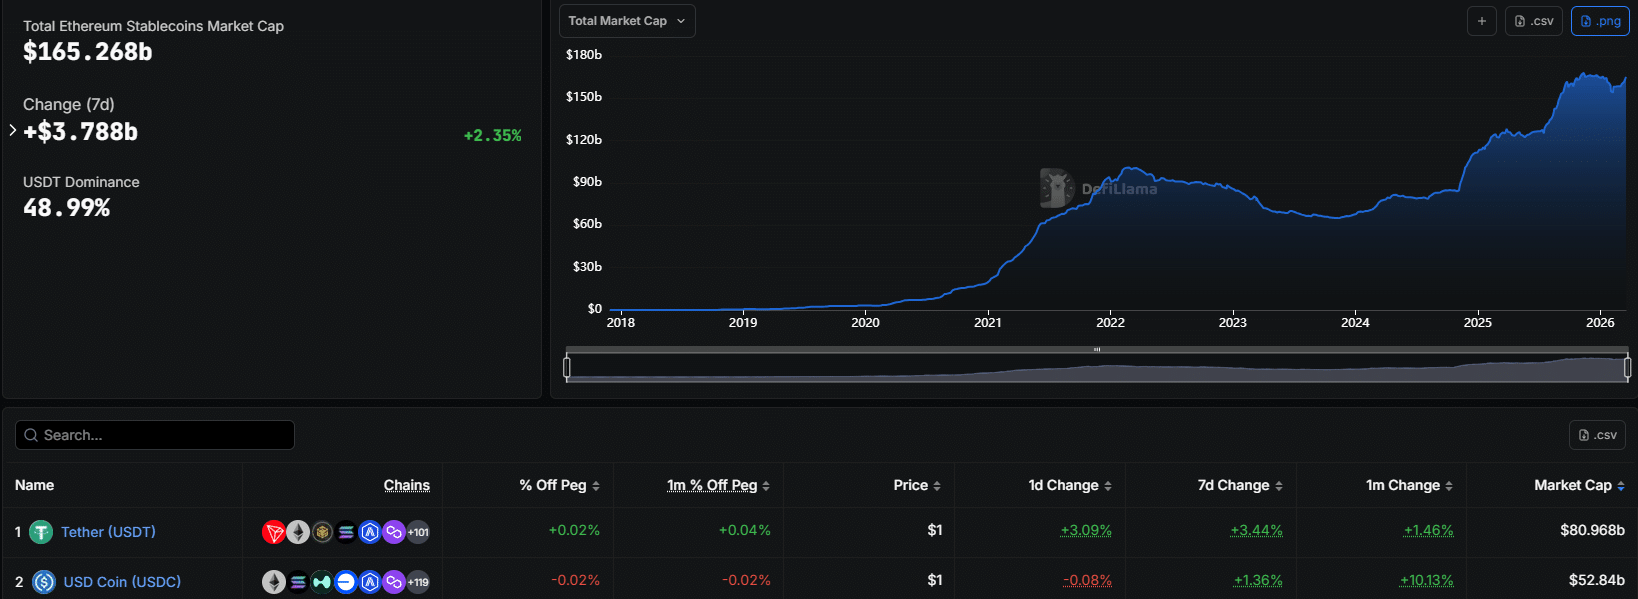Click the Tron chain icon in Tether row

(x=273, y=532)
